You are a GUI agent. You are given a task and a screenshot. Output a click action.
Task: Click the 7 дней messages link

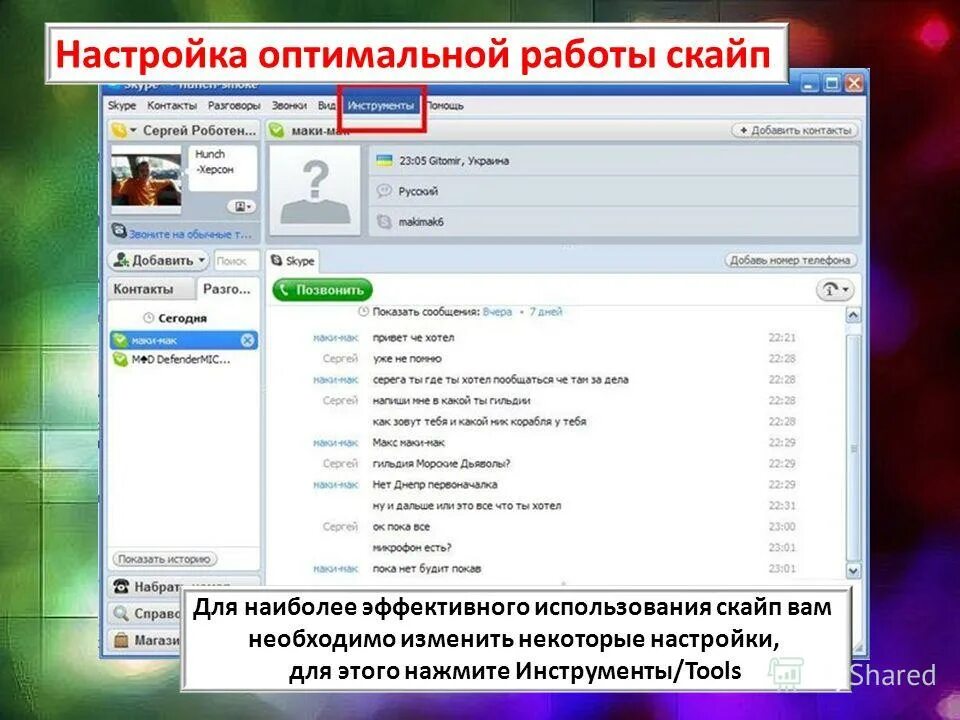click(x=545, y=312)
